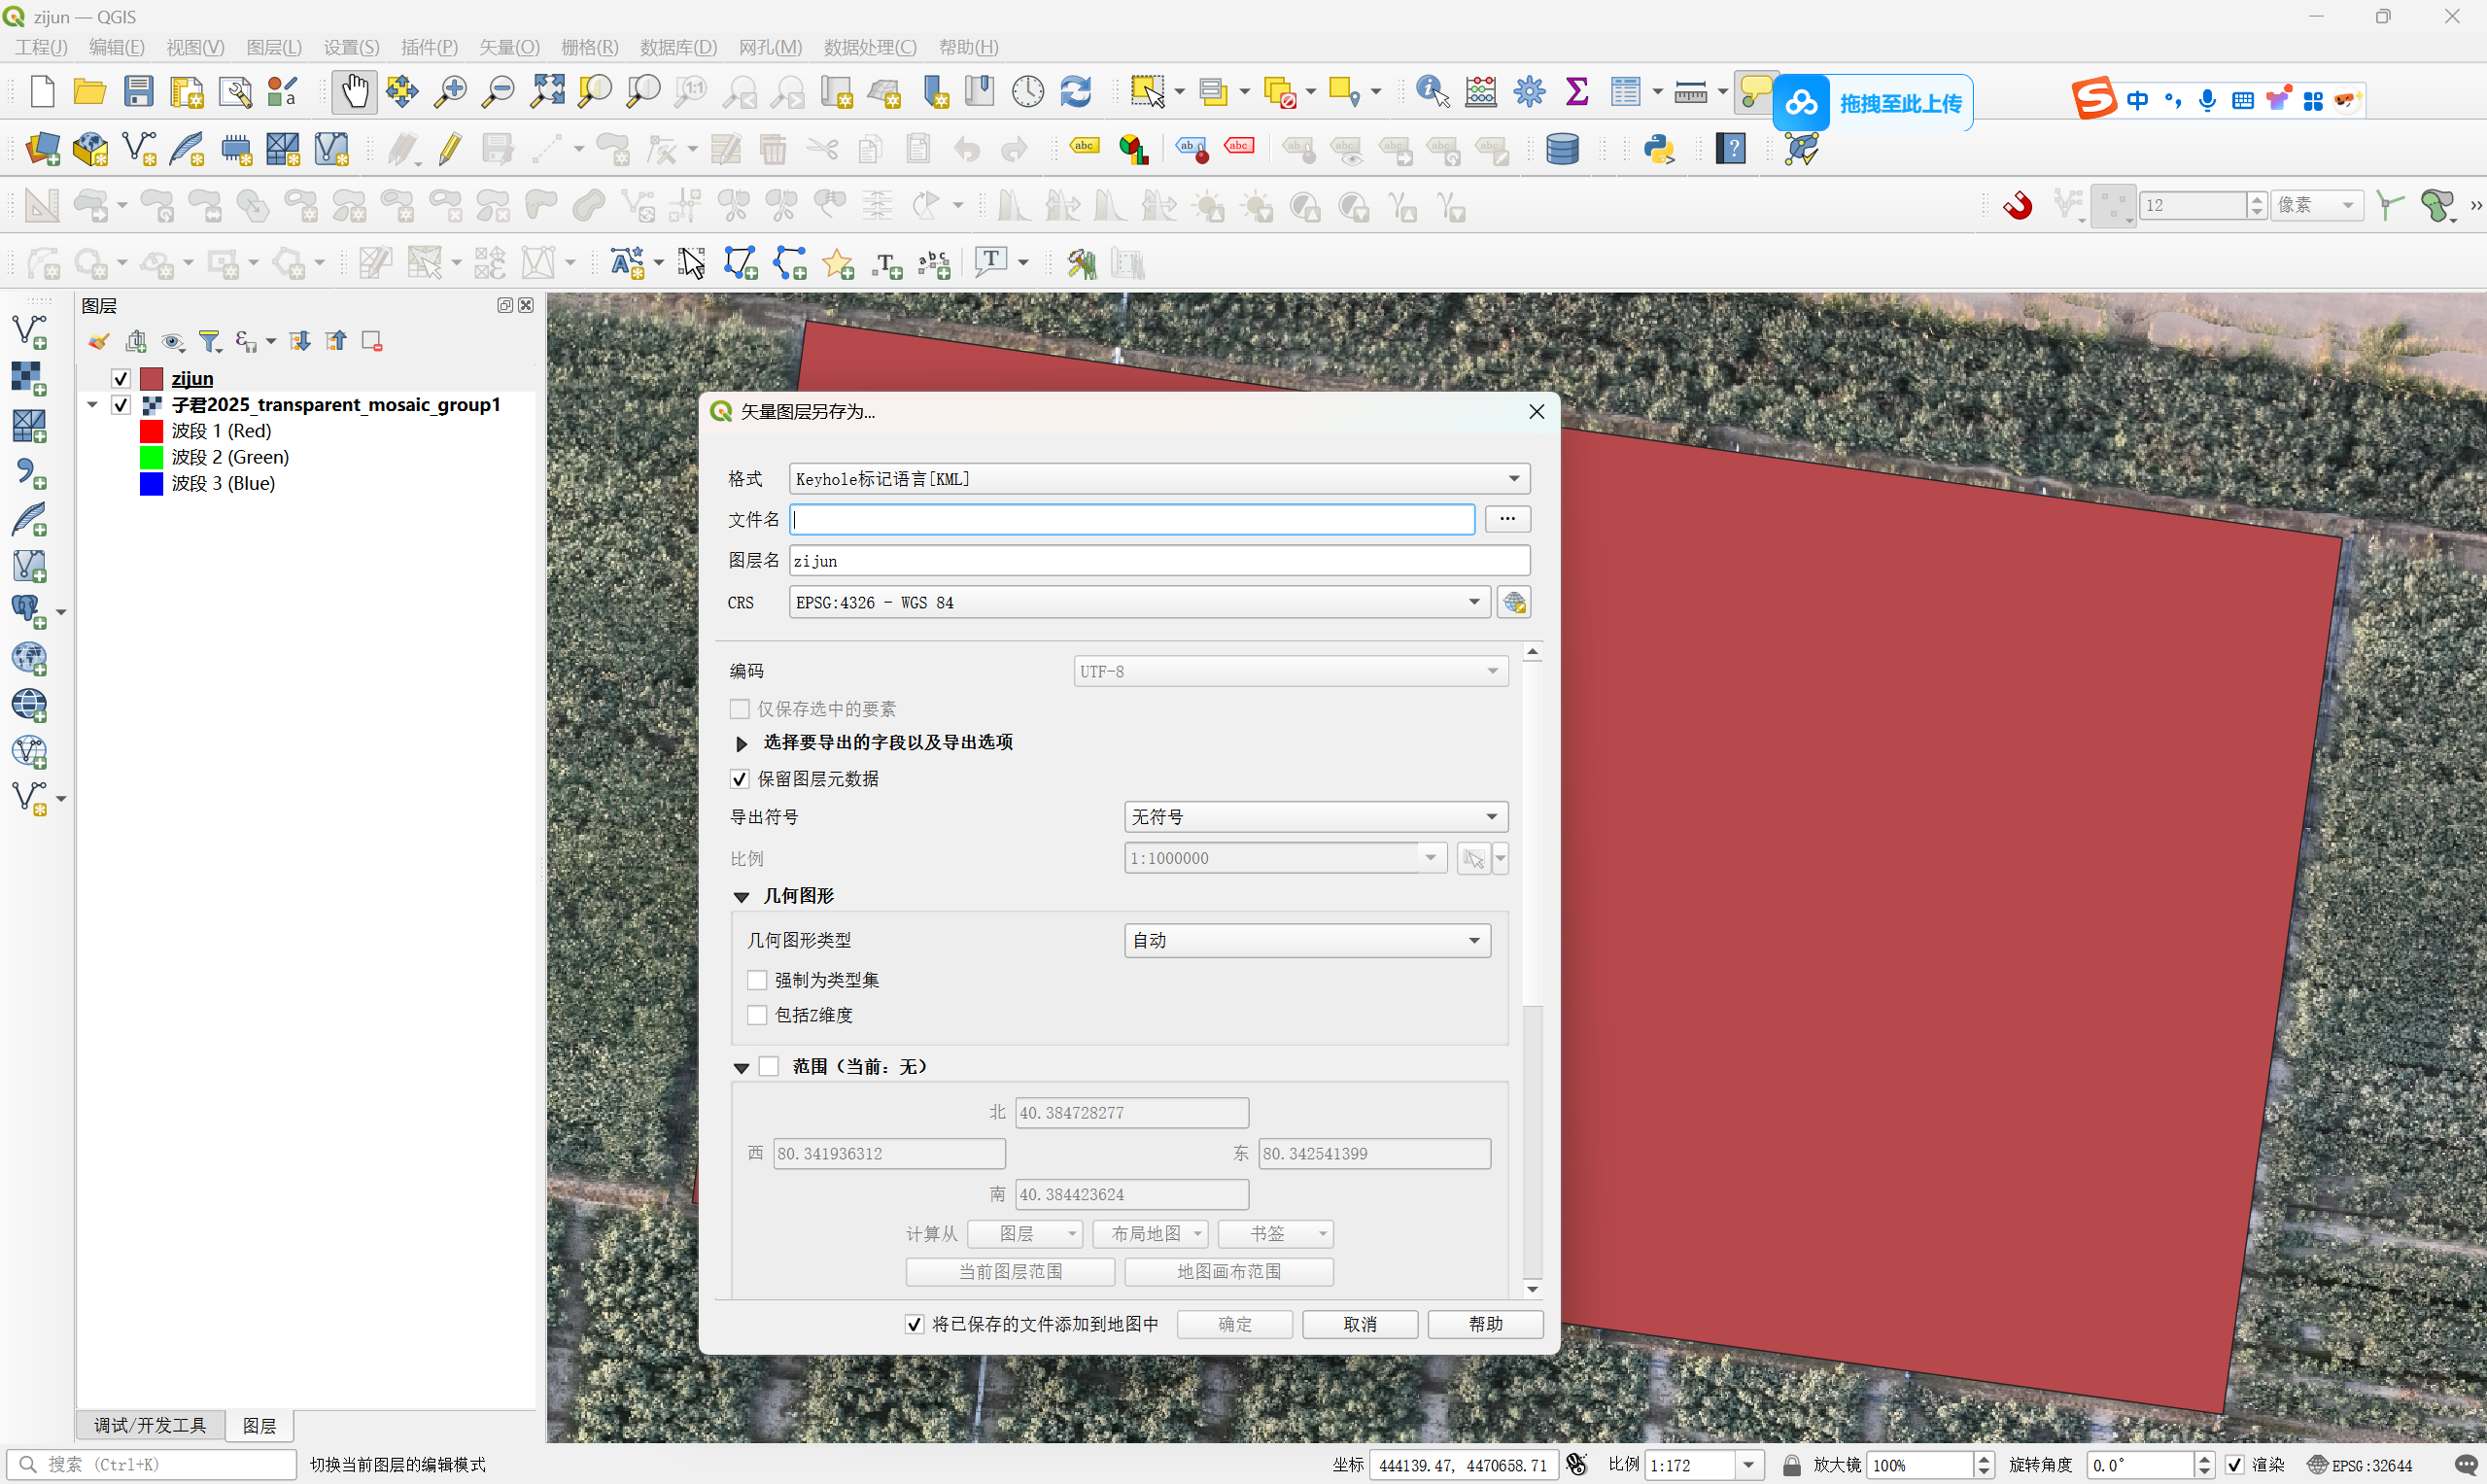Open the 数据处理(C) menu
The image size is (2487, 1484).
pos(870,48)
